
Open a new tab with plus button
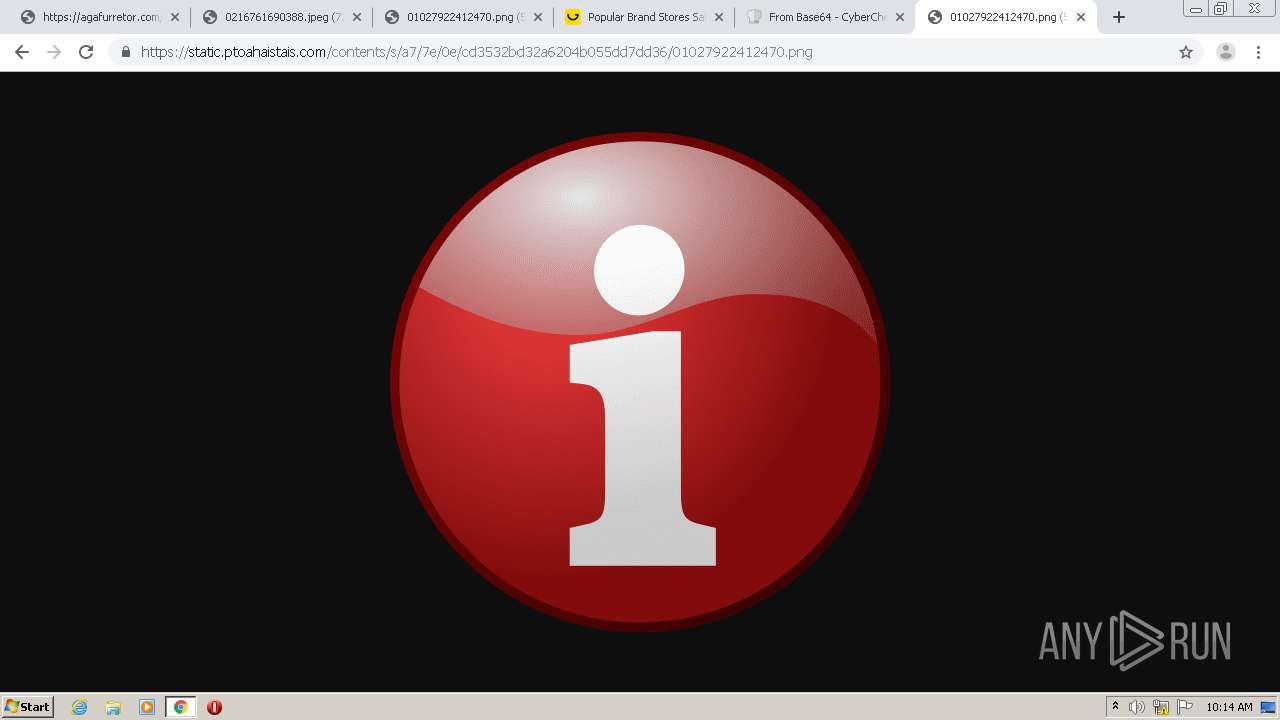pos(1119,17)
